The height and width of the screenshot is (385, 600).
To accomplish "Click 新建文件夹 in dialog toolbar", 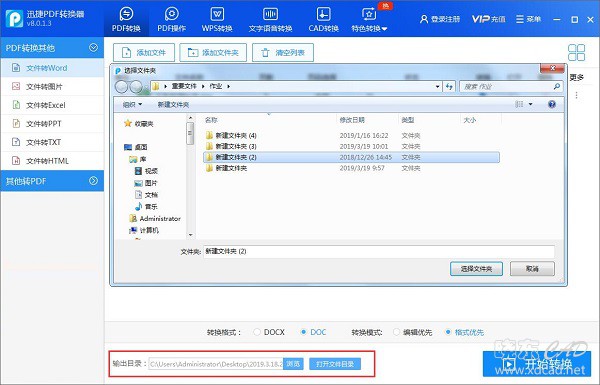I will coord(173,104).
